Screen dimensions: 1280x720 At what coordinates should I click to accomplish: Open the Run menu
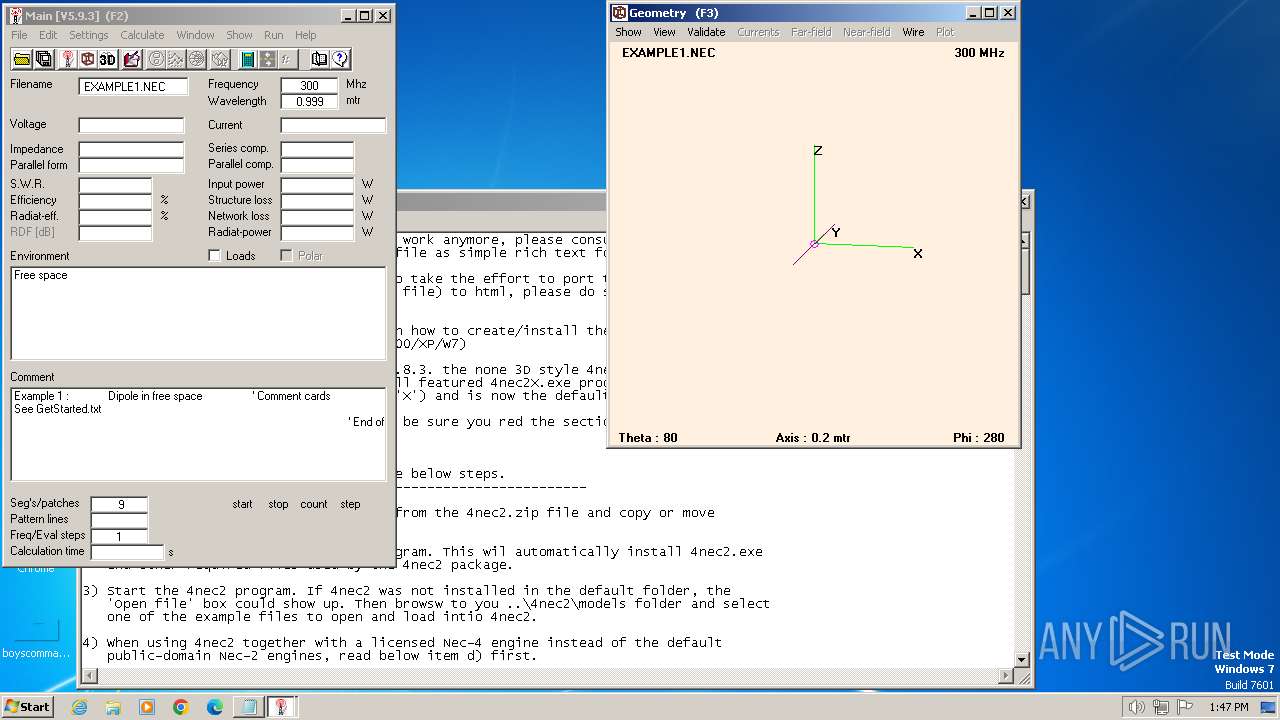(273, 35)
